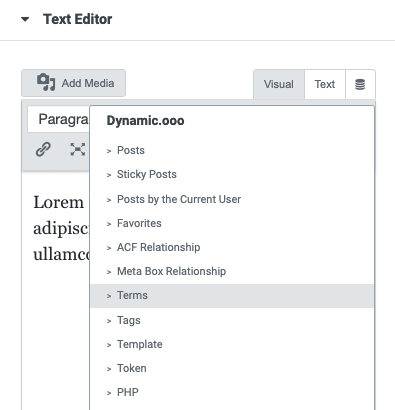
Task: Switch to the Text tab
Action: point(325,84)
